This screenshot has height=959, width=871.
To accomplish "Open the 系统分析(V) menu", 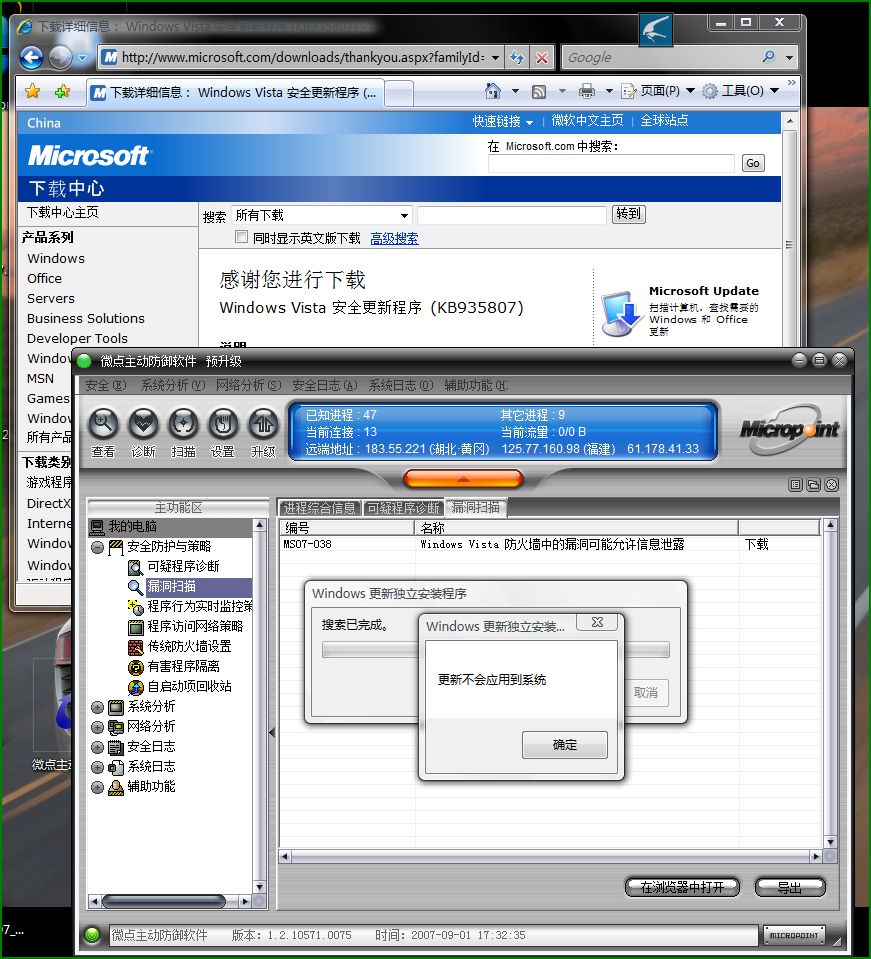I will [173, 385].
